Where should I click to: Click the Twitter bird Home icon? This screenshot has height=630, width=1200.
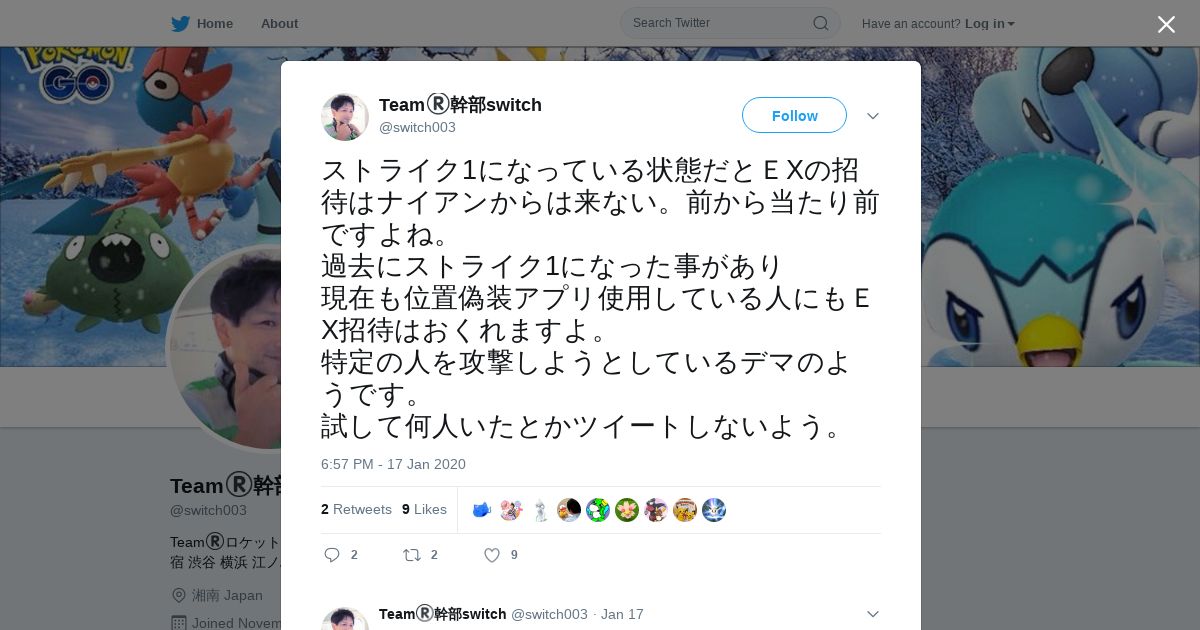180,23
